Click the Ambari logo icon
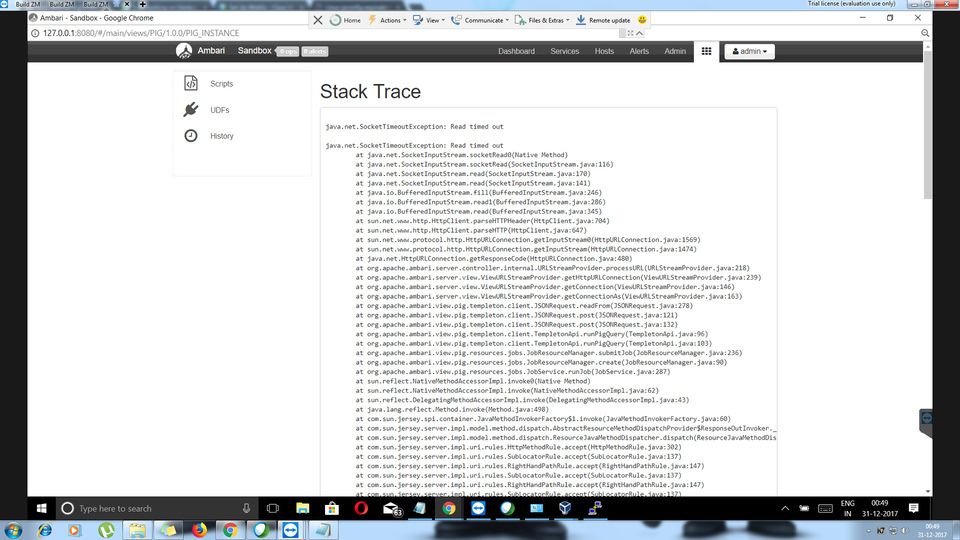Image resolution: width=960 pixels, height=540 pixels. click(184, 51)
